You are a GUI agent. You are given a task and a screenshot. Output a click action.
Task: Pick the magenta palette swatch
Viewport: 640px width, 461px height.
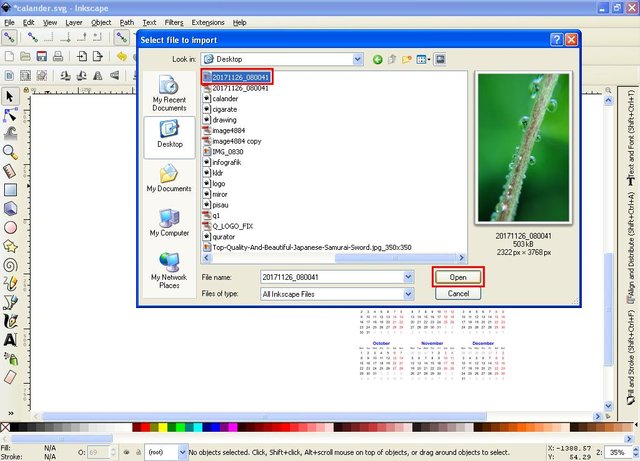(233, 428)
